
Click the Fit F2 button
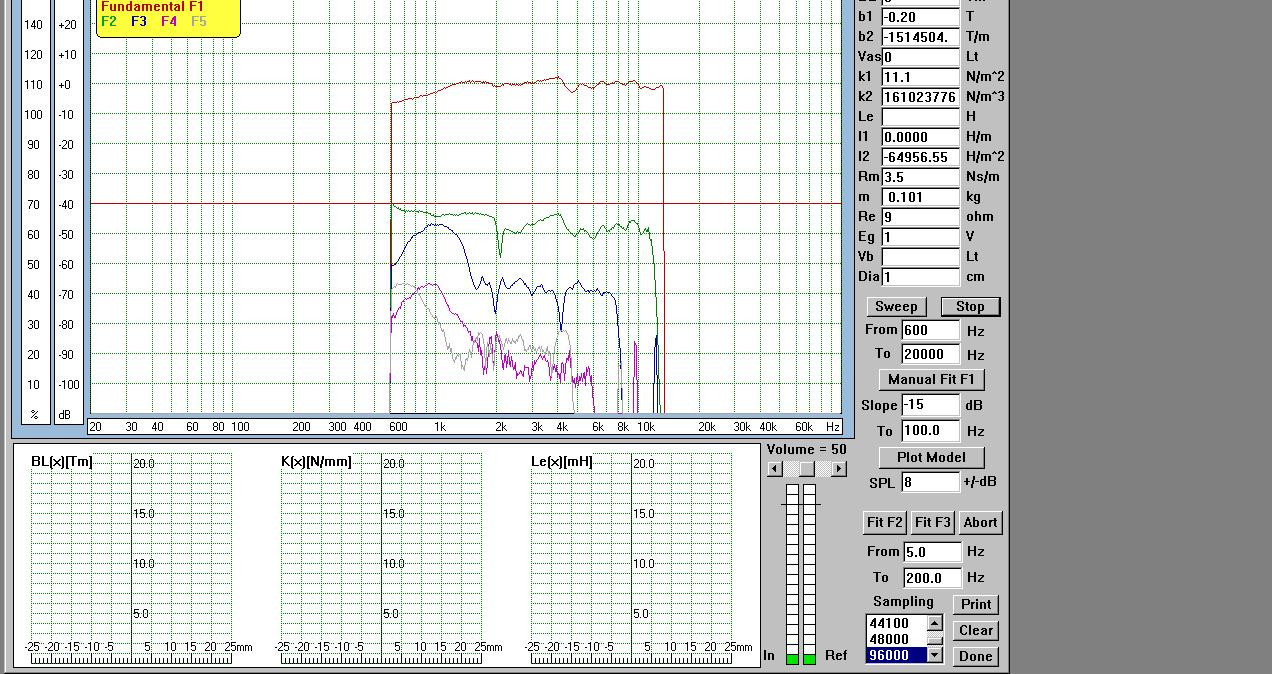pos(885,522)
